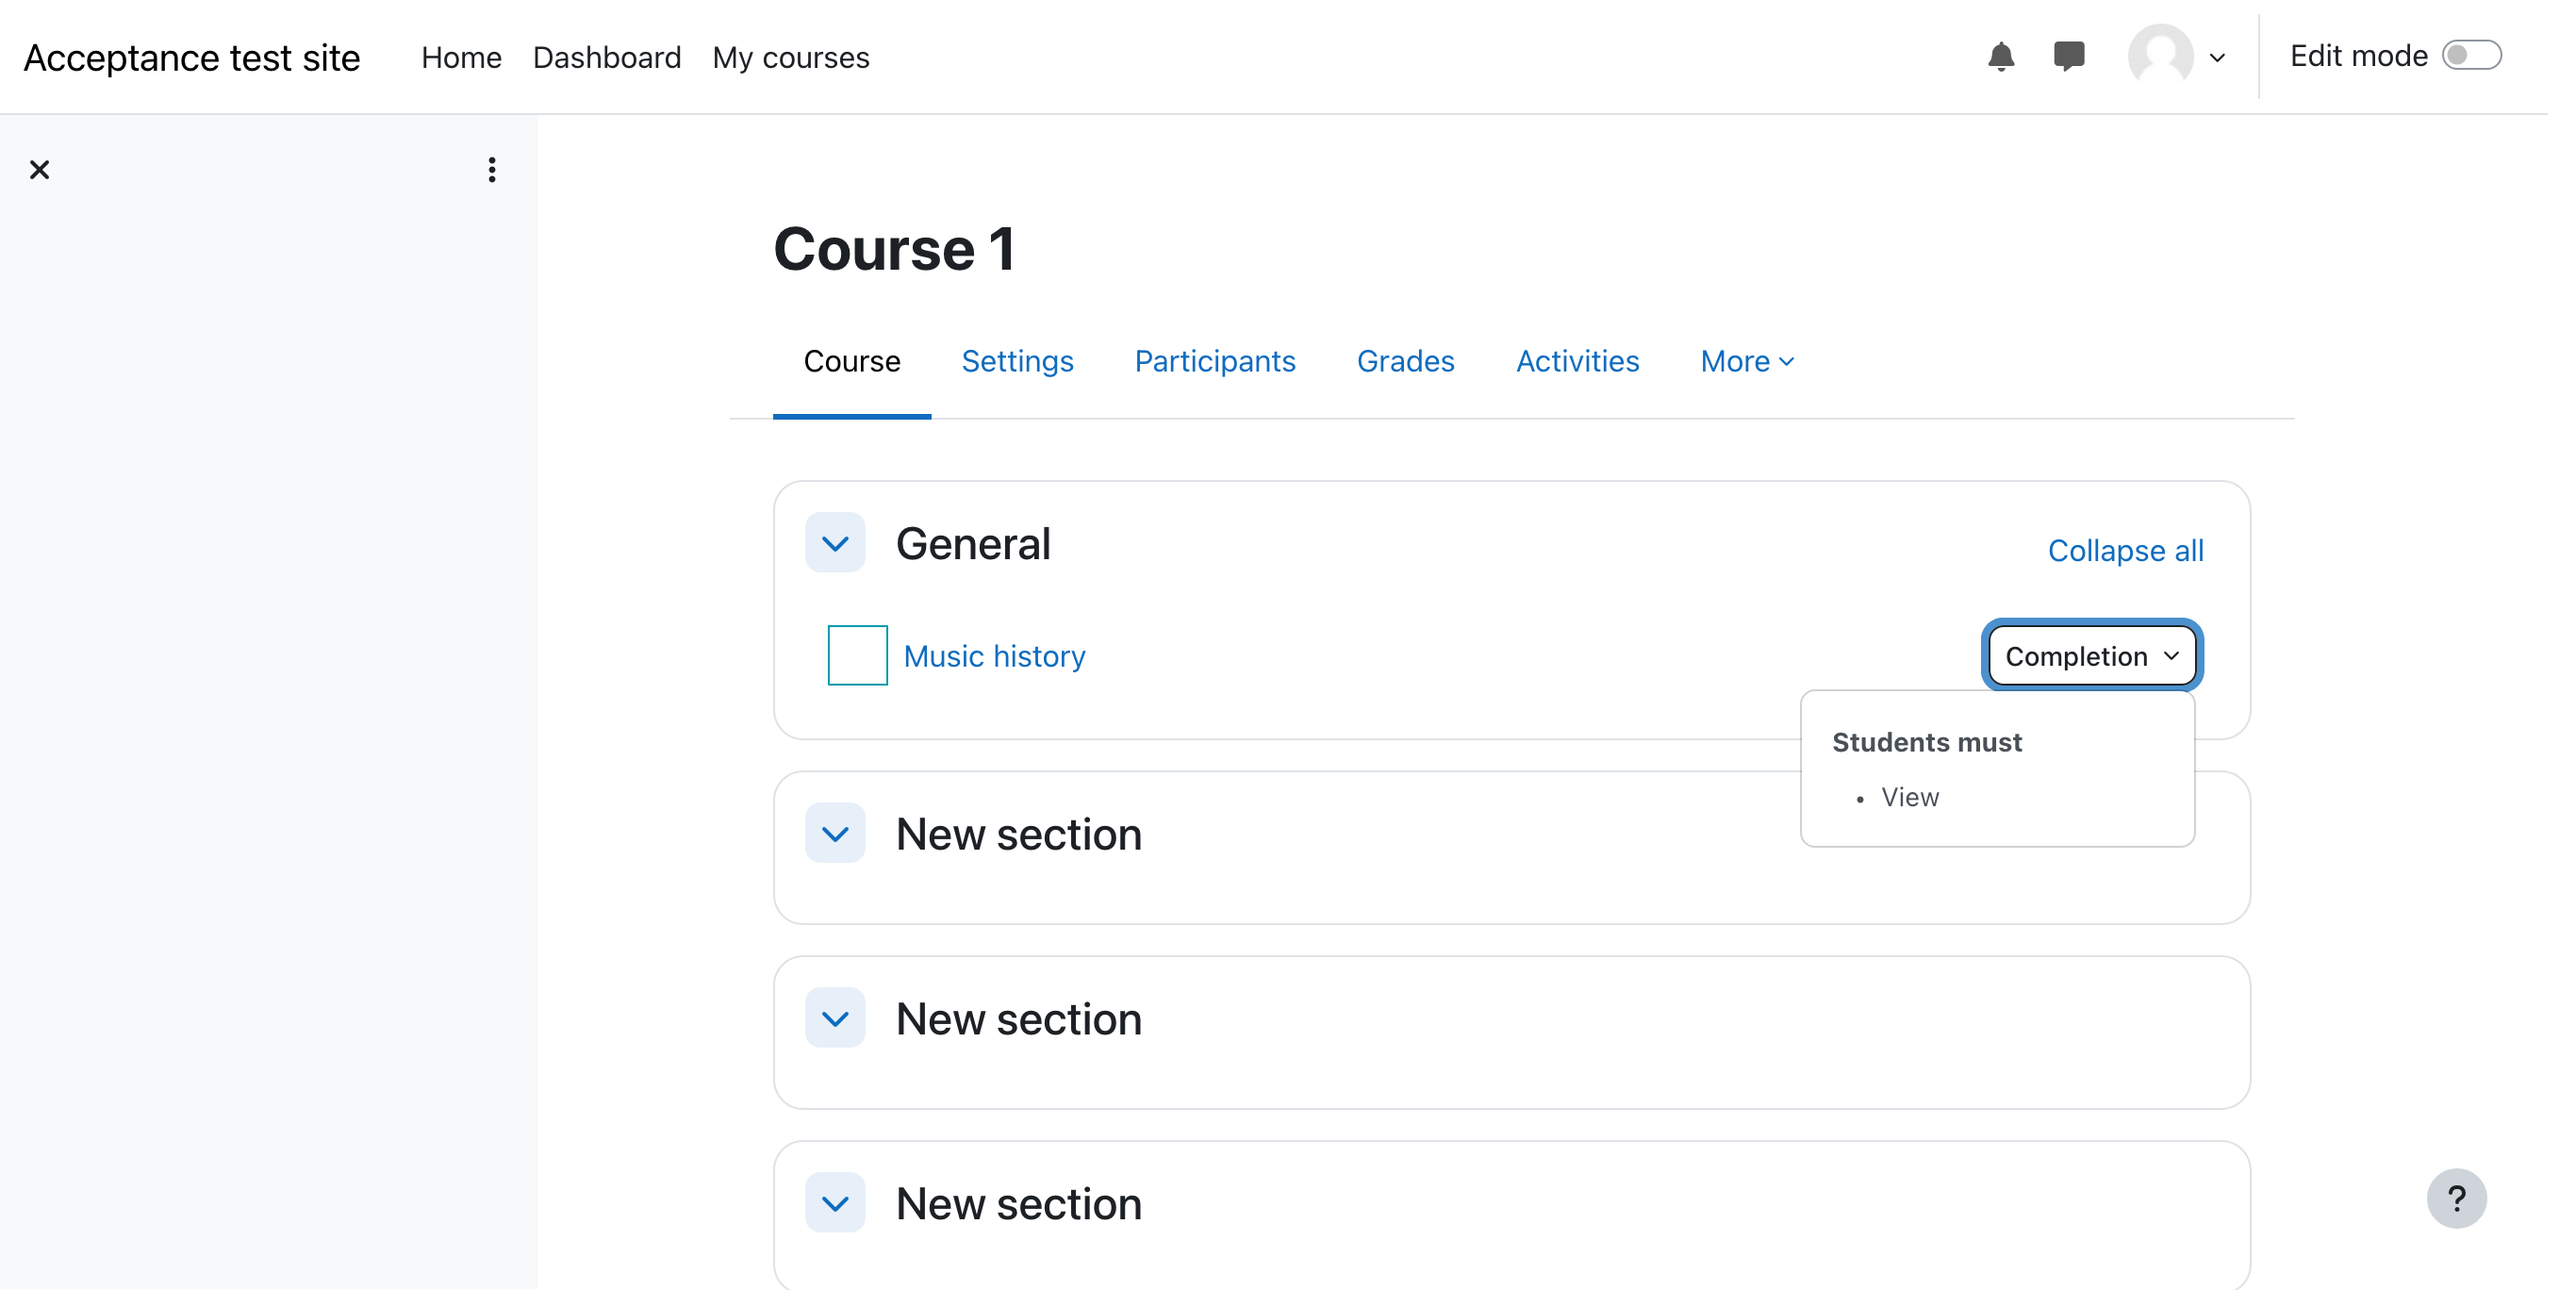Viewport: 2576px width, 1290px height.
Task: Collapse the second New section
Action: [835, 1018]
